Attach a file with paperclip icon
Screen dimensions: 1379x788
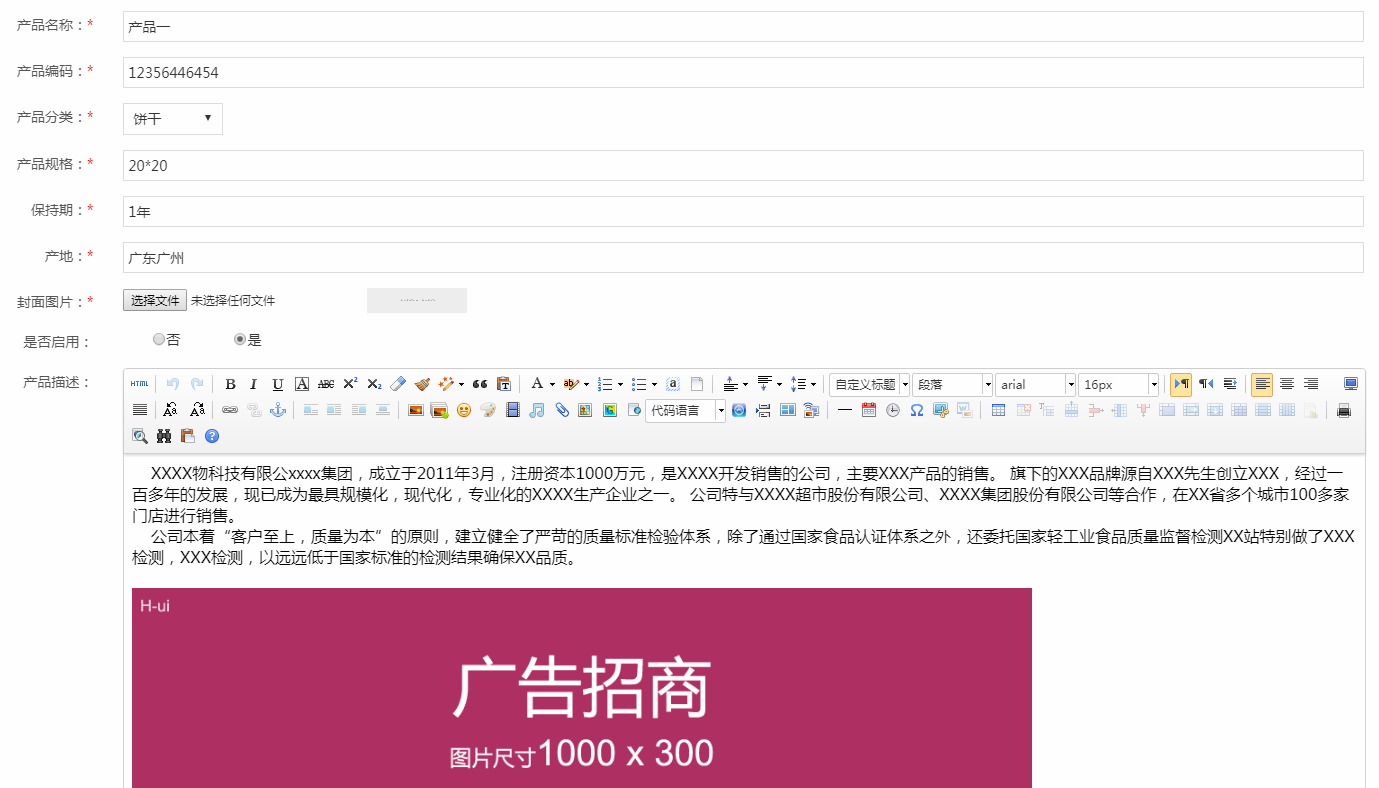[562, 410]
